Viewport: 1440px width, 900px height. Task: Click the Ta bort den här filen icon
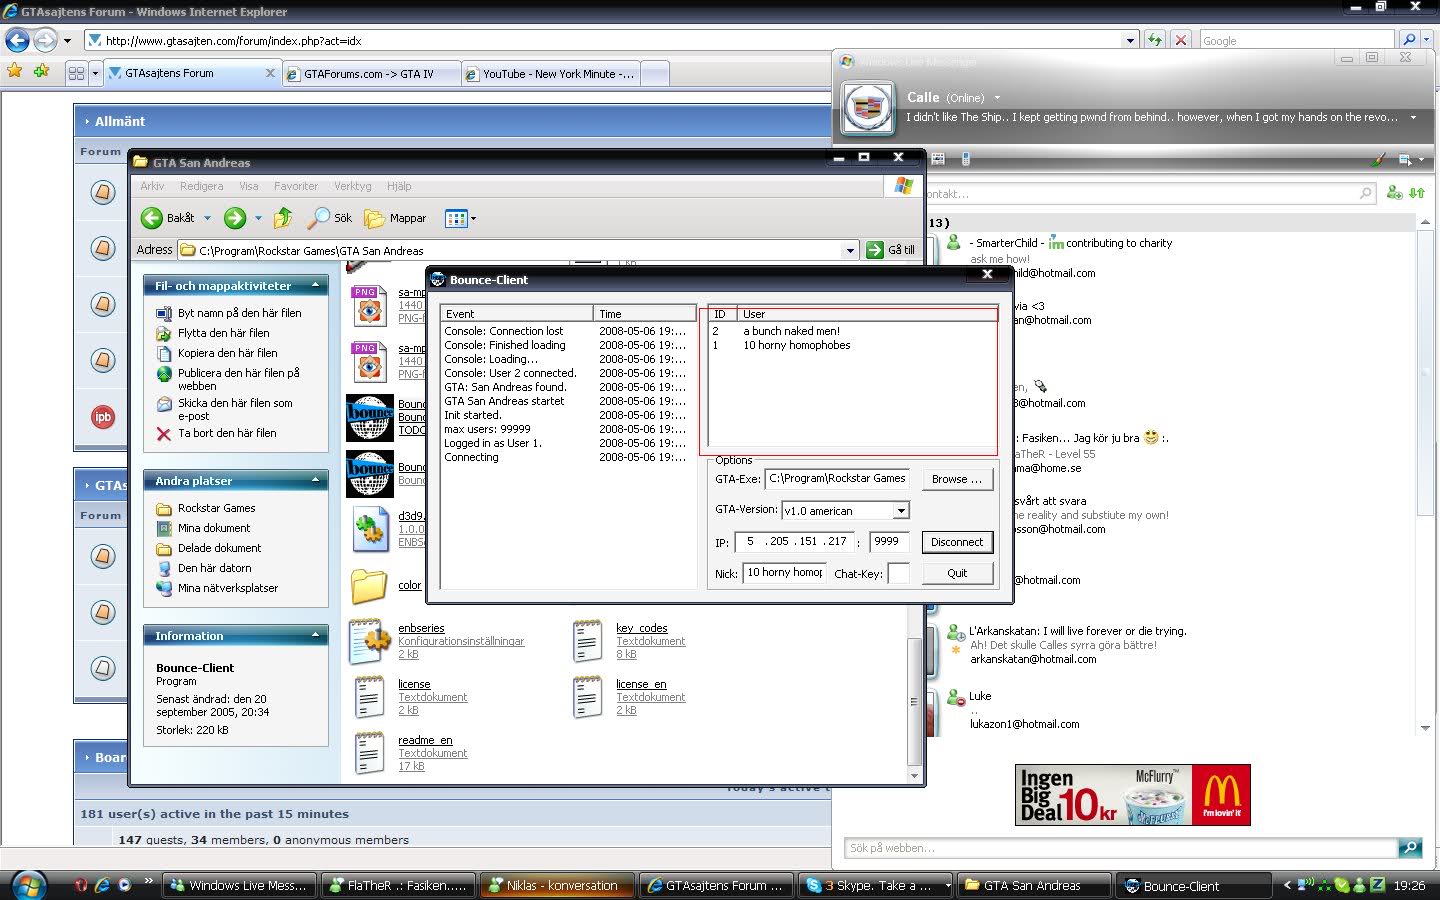point(164,434)
